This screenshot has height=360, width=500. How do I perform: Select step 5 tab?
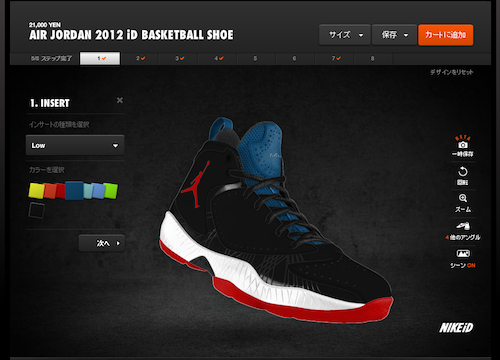coord(256,58)
